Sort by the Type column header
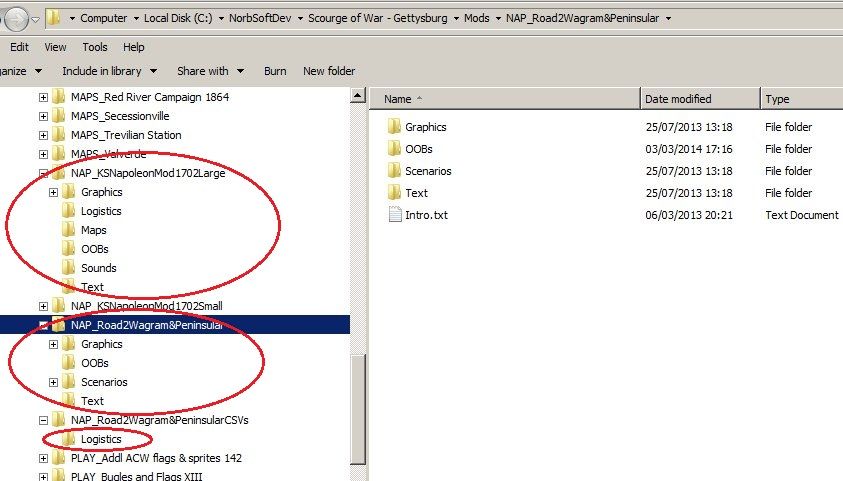Viewport: 843px width, 481px height. coord(802,99)
